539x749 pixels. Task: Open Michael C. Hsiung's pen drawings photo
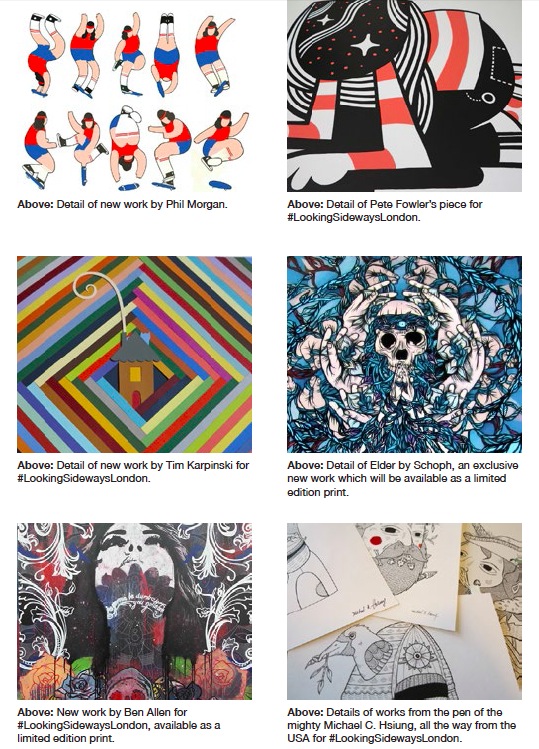pos(404,611)
